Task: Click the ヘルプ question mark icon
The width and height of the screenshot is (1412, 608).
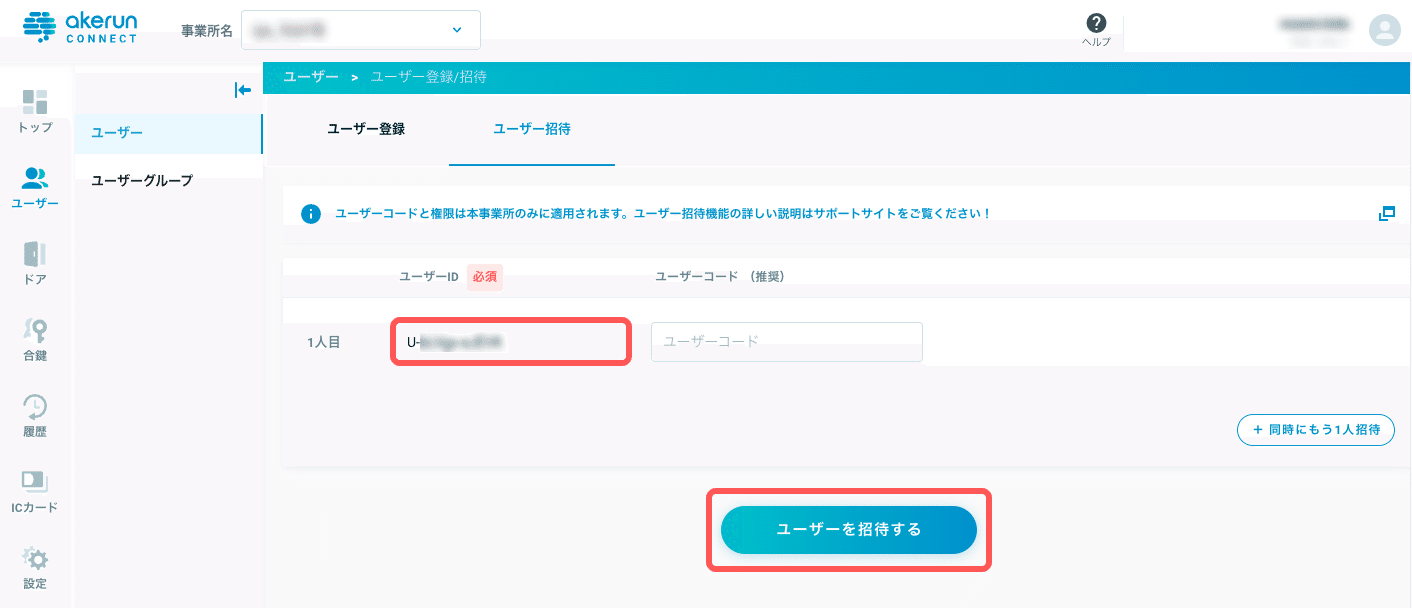Action: [1096, 24]
